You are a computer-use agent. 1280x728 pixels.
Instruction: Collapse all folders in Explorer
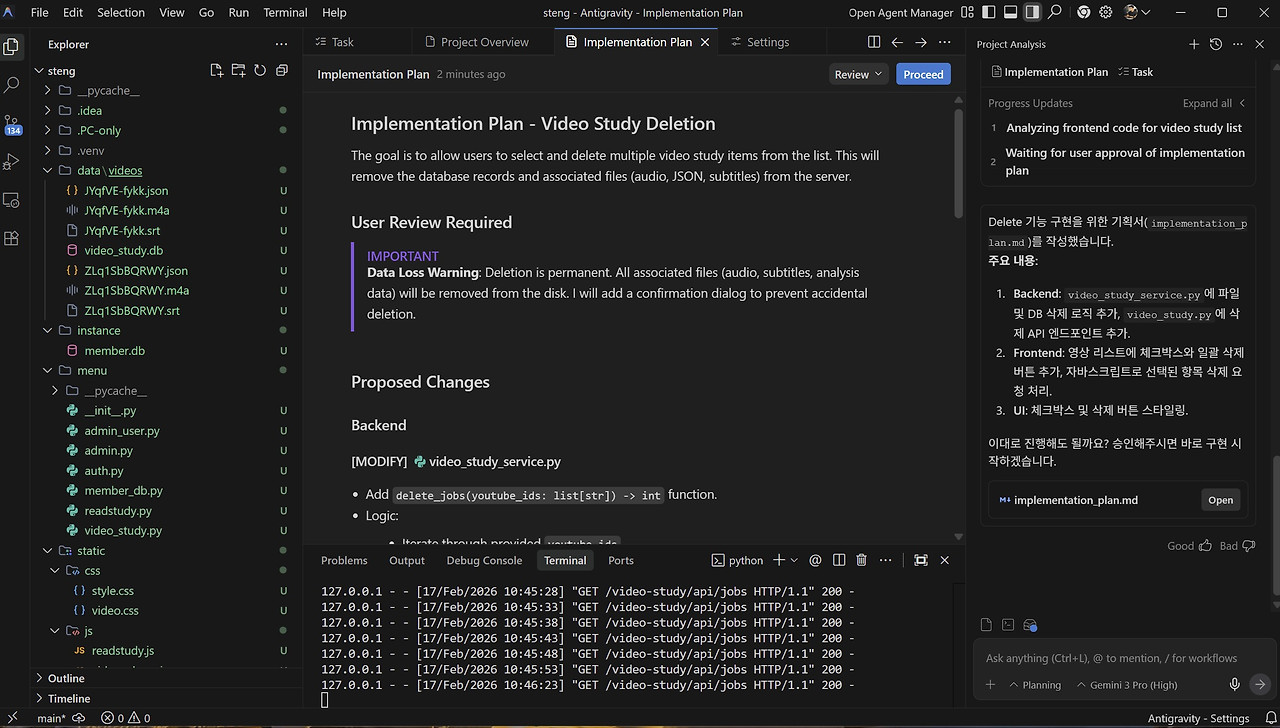click(x=282, y=71)
